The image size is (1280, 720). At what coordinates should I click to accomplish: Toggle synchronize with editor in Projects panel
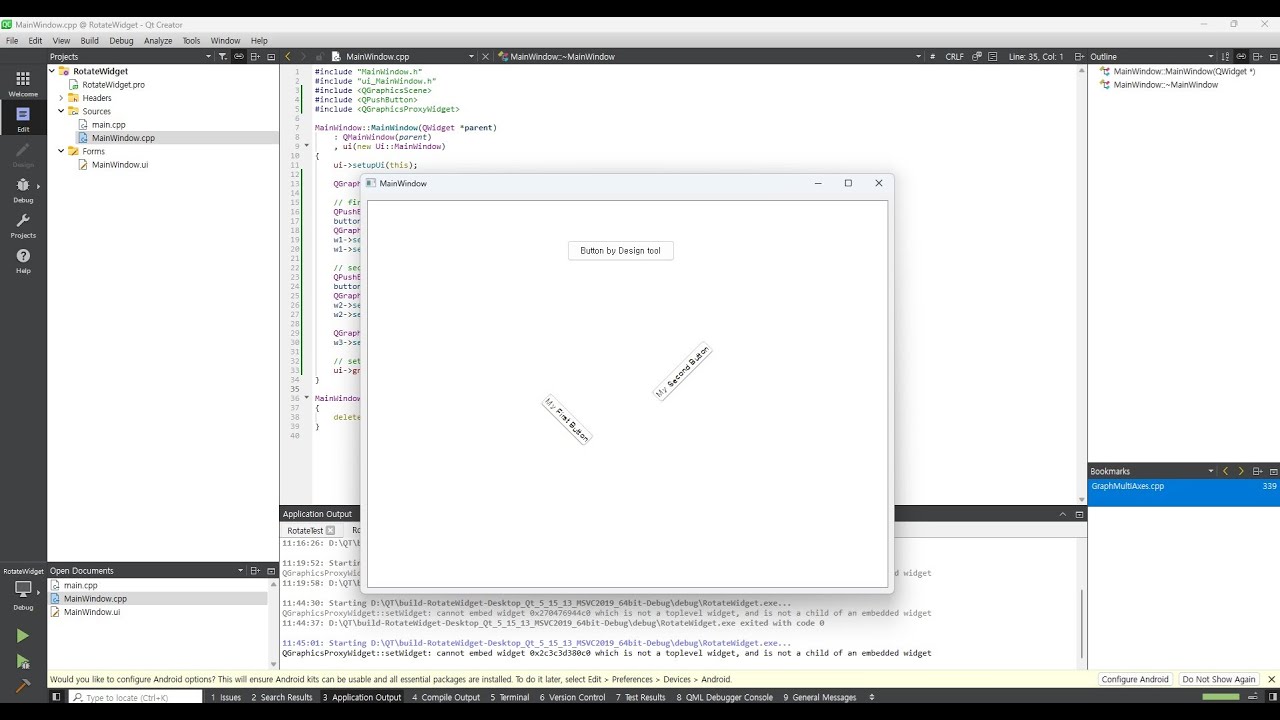pos(239,57)
